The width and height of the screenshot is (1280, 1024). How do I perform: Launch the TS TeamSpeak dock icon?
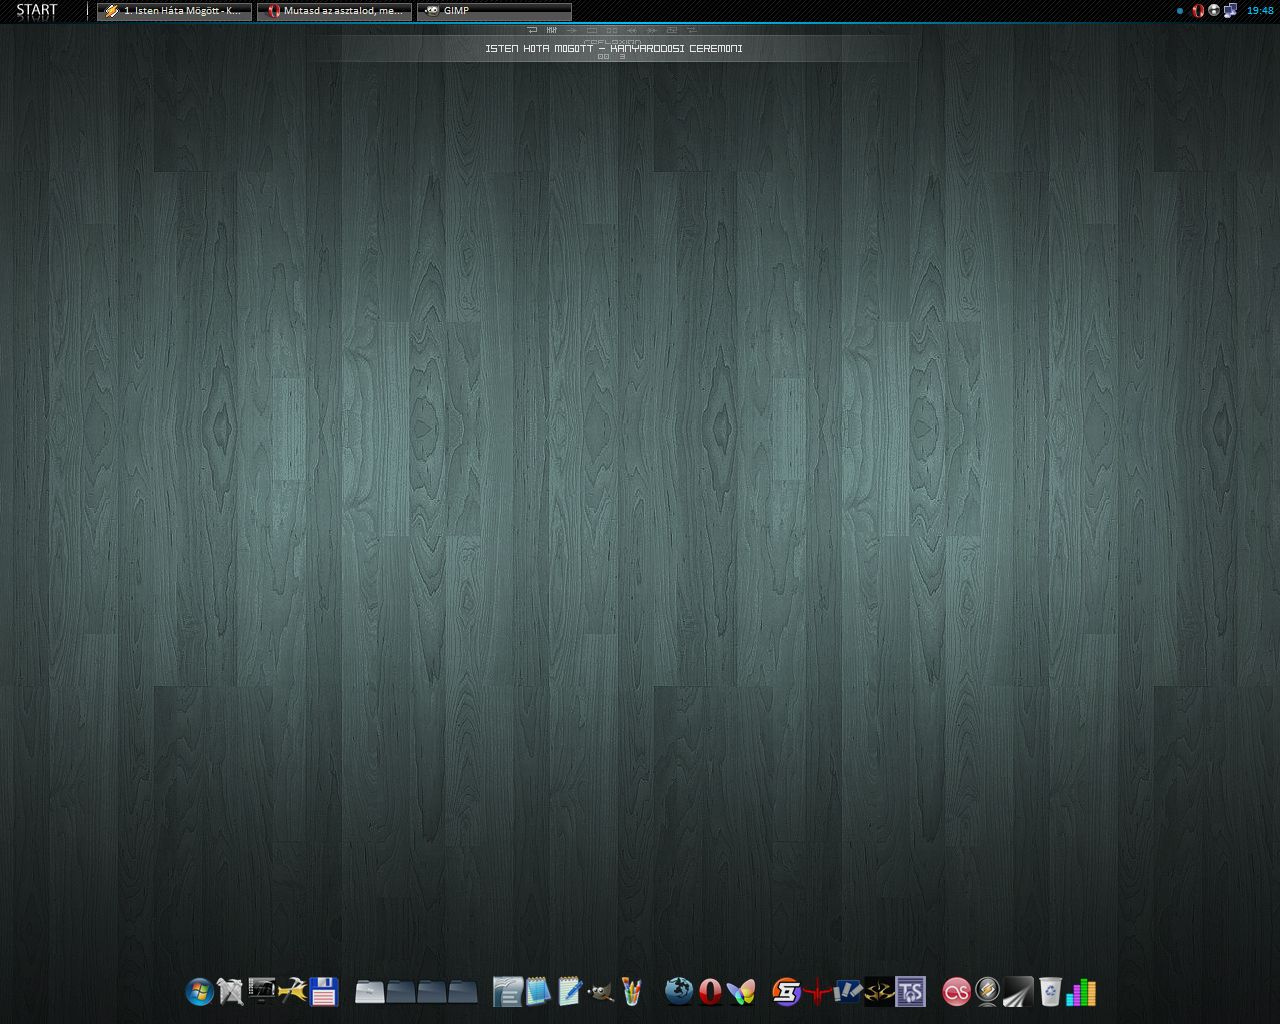coord(910,992)
